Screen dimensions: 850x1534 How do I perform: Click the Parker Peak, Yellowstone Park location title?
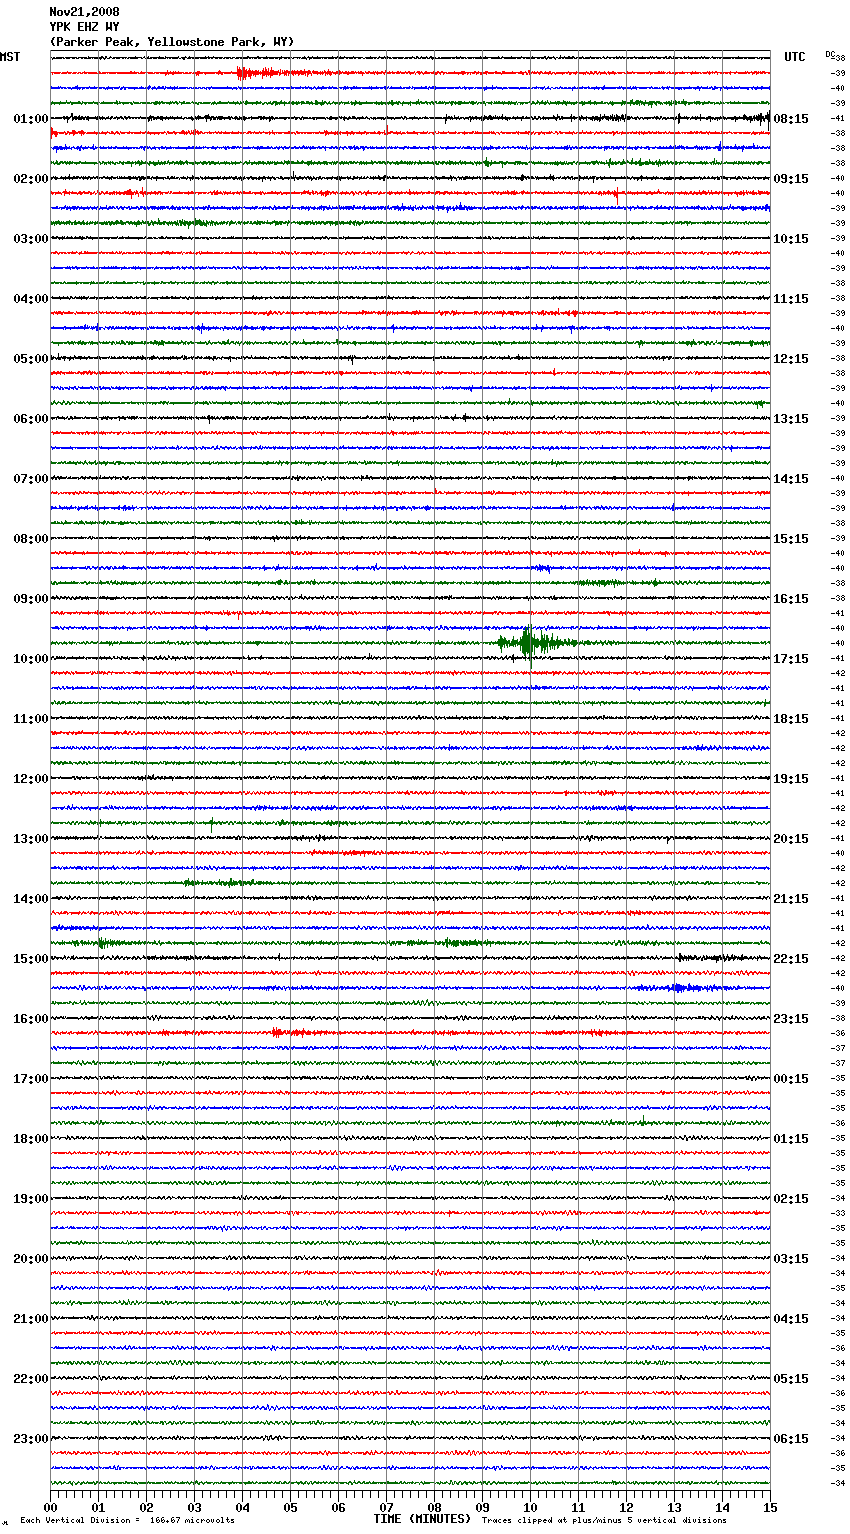coord(172,42)
